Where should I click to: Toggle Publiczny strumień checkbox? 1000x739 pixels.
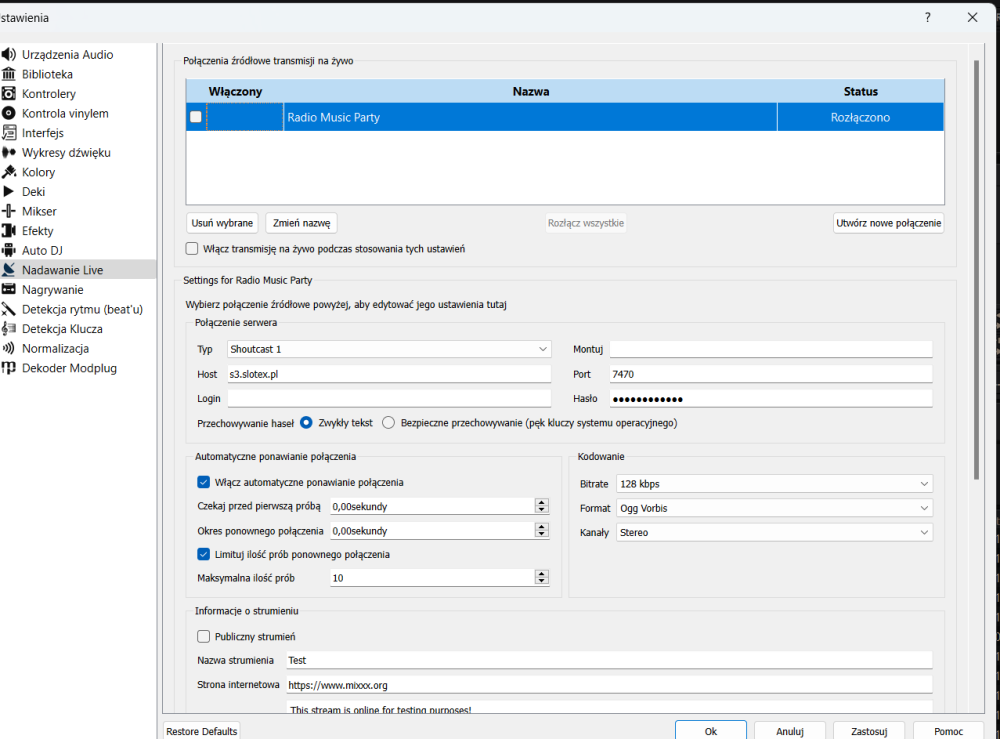tap(203, 636)
